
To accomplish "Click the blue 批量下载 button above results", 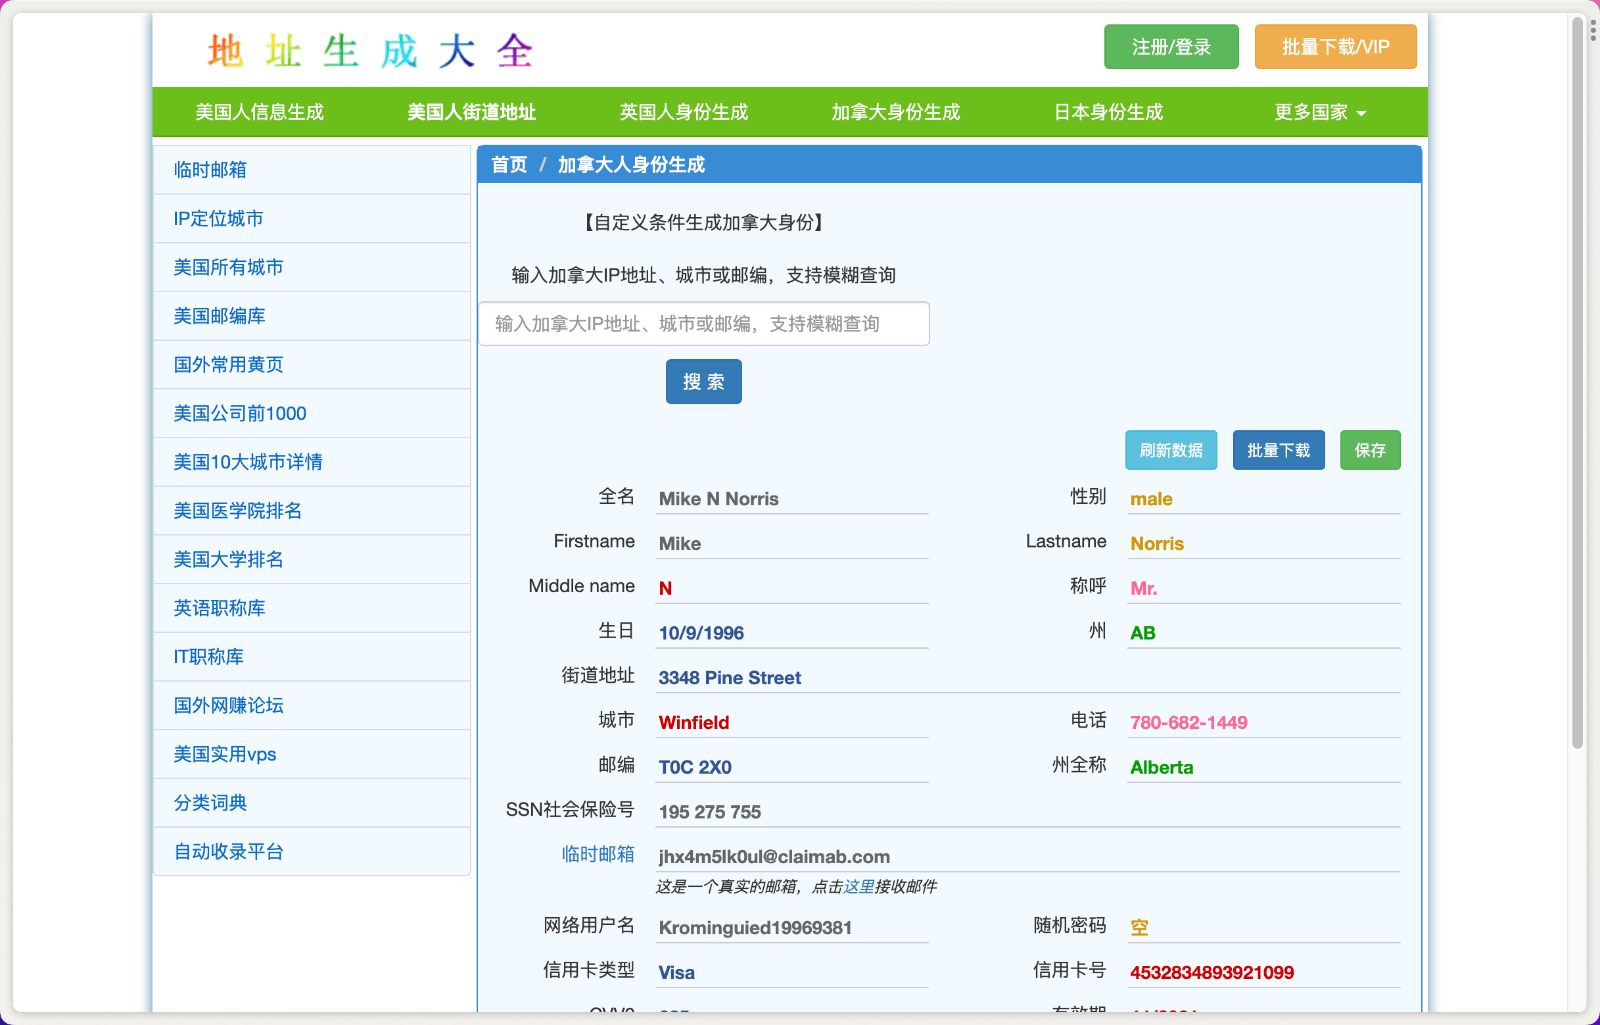I will (x=1278, y=450).
